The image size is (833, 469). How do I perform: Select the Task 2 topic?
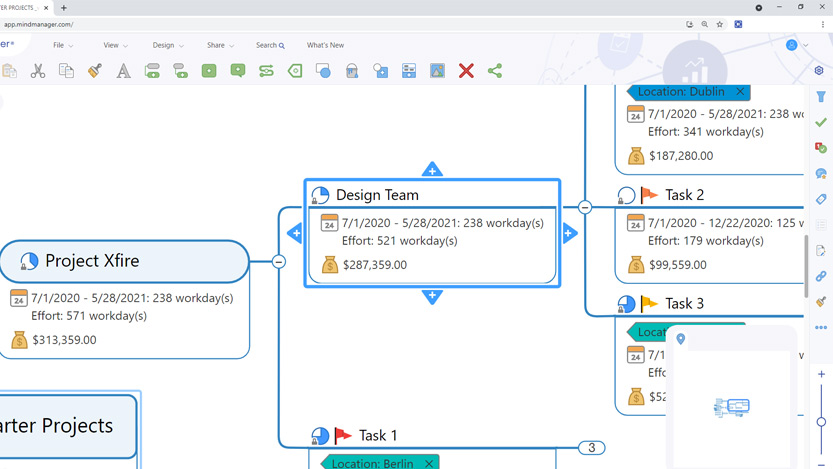point(684,195)
